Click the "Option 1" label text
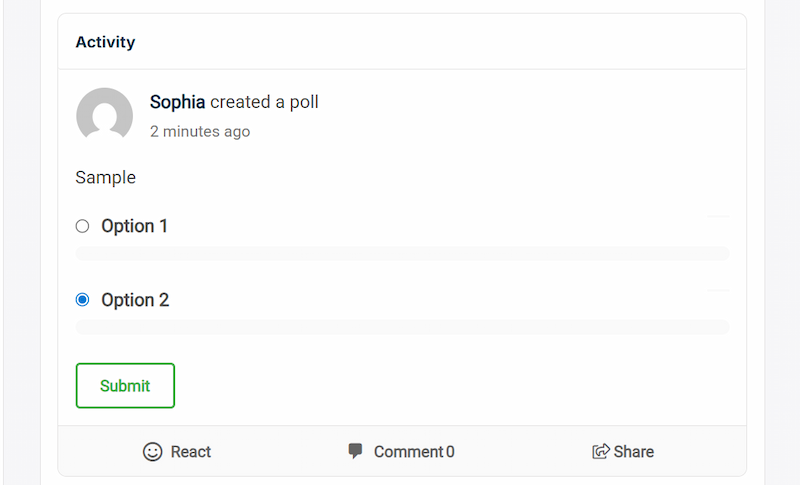Viewport: 800px width, 485px height. 134,226
